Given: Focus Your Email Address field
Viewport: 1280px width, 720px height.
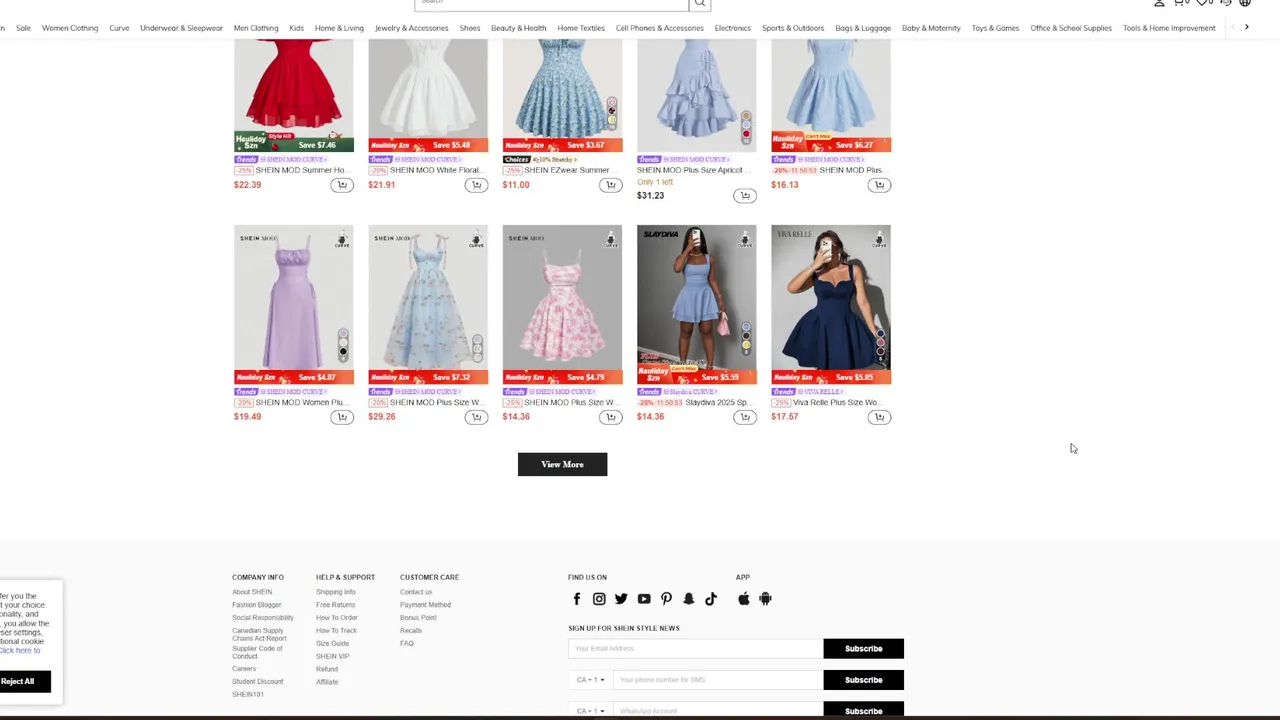Looking at the screenshot, I should pyautogui.click(x=696, y=649).
